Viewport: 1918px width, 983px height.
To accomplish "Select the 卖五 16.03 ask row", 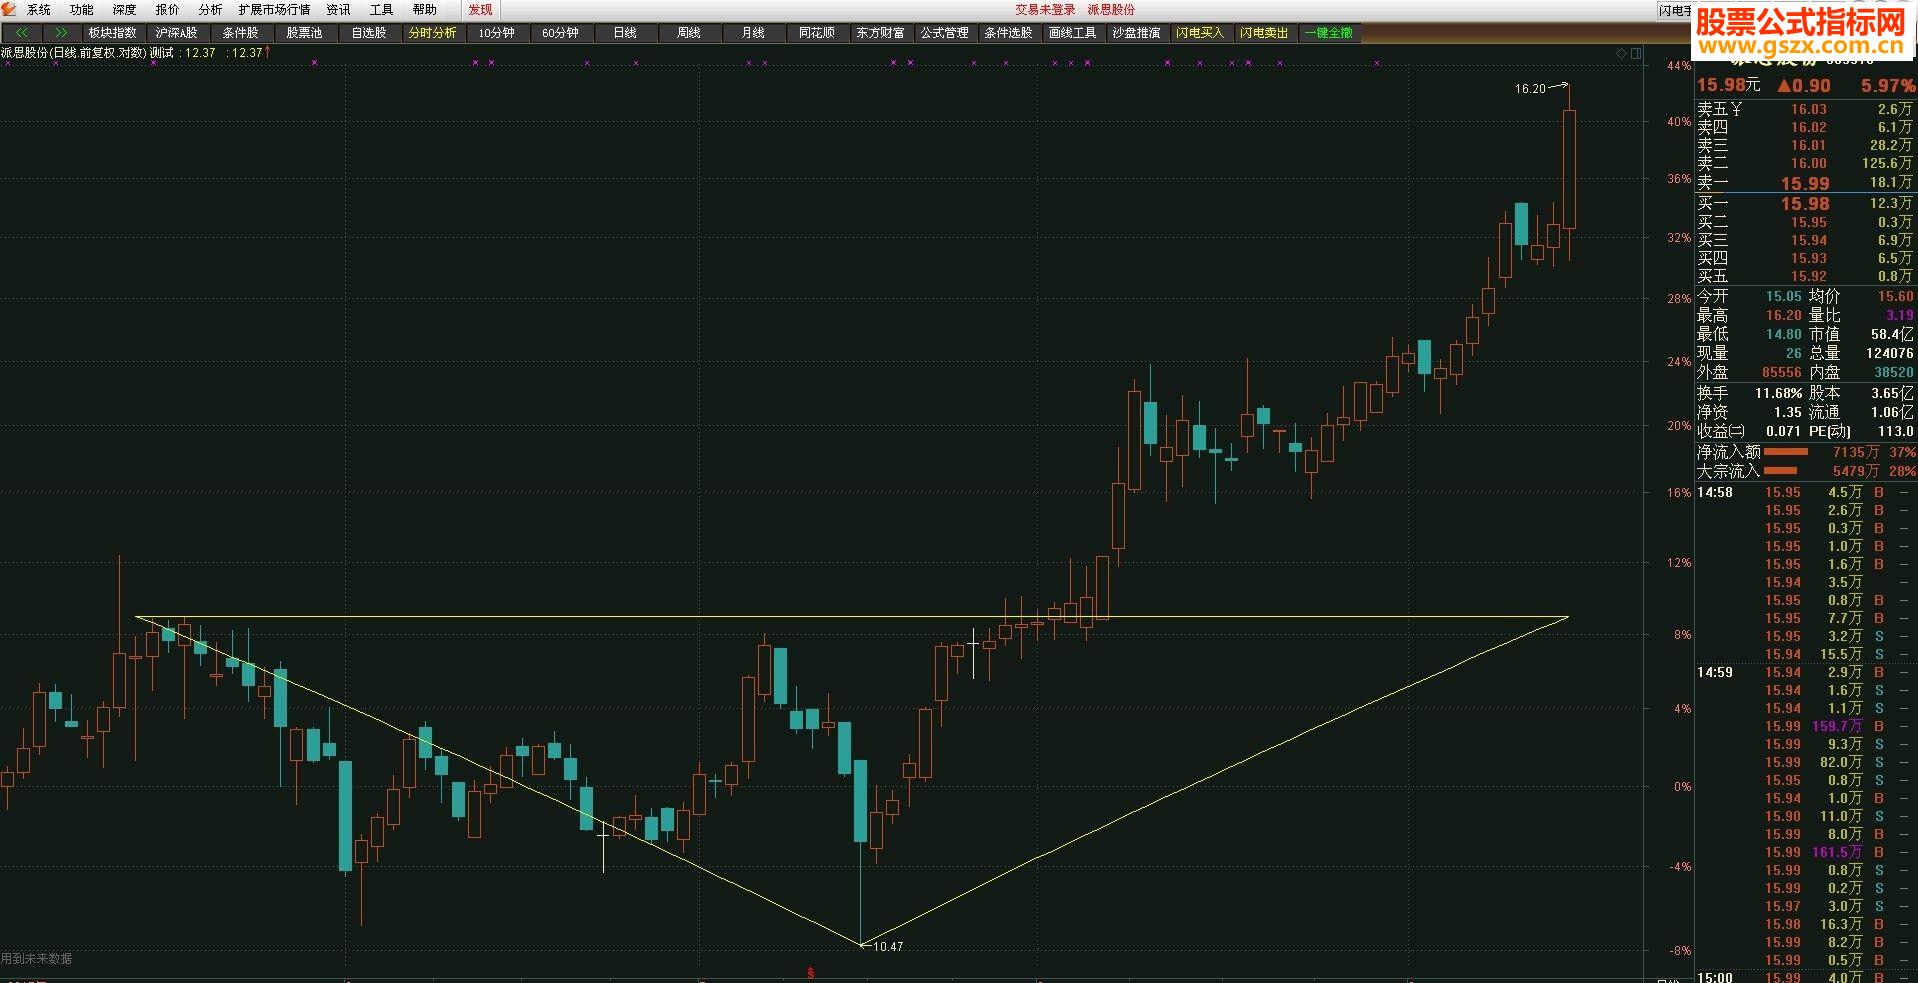I will coord(1805,109).
